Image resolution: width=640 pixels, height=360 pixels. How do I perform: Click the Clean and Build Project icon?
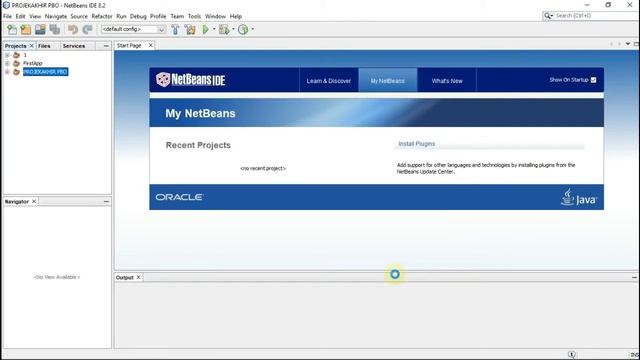click(190, 29)
